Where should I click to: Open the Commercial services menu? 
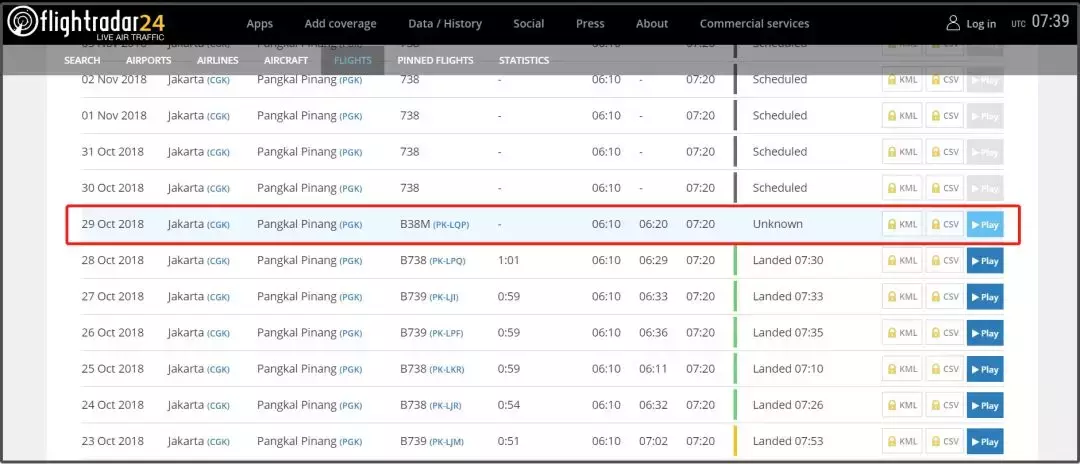(754, 24)
